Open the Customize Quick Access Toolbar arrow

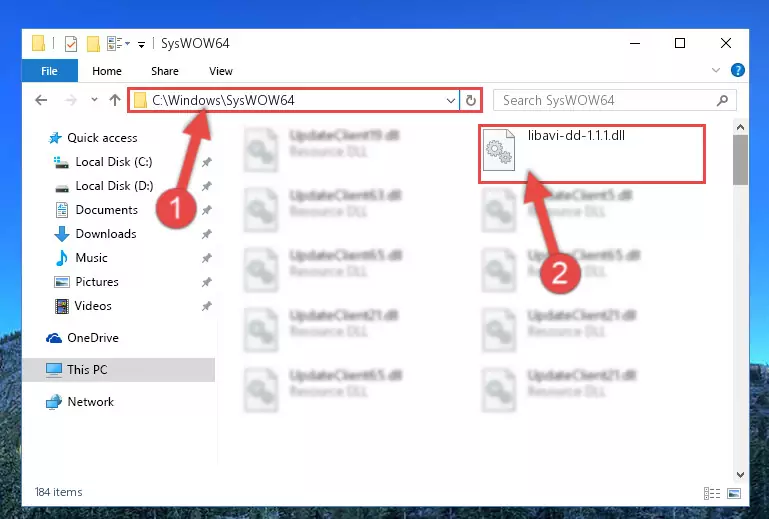[141, 45]
